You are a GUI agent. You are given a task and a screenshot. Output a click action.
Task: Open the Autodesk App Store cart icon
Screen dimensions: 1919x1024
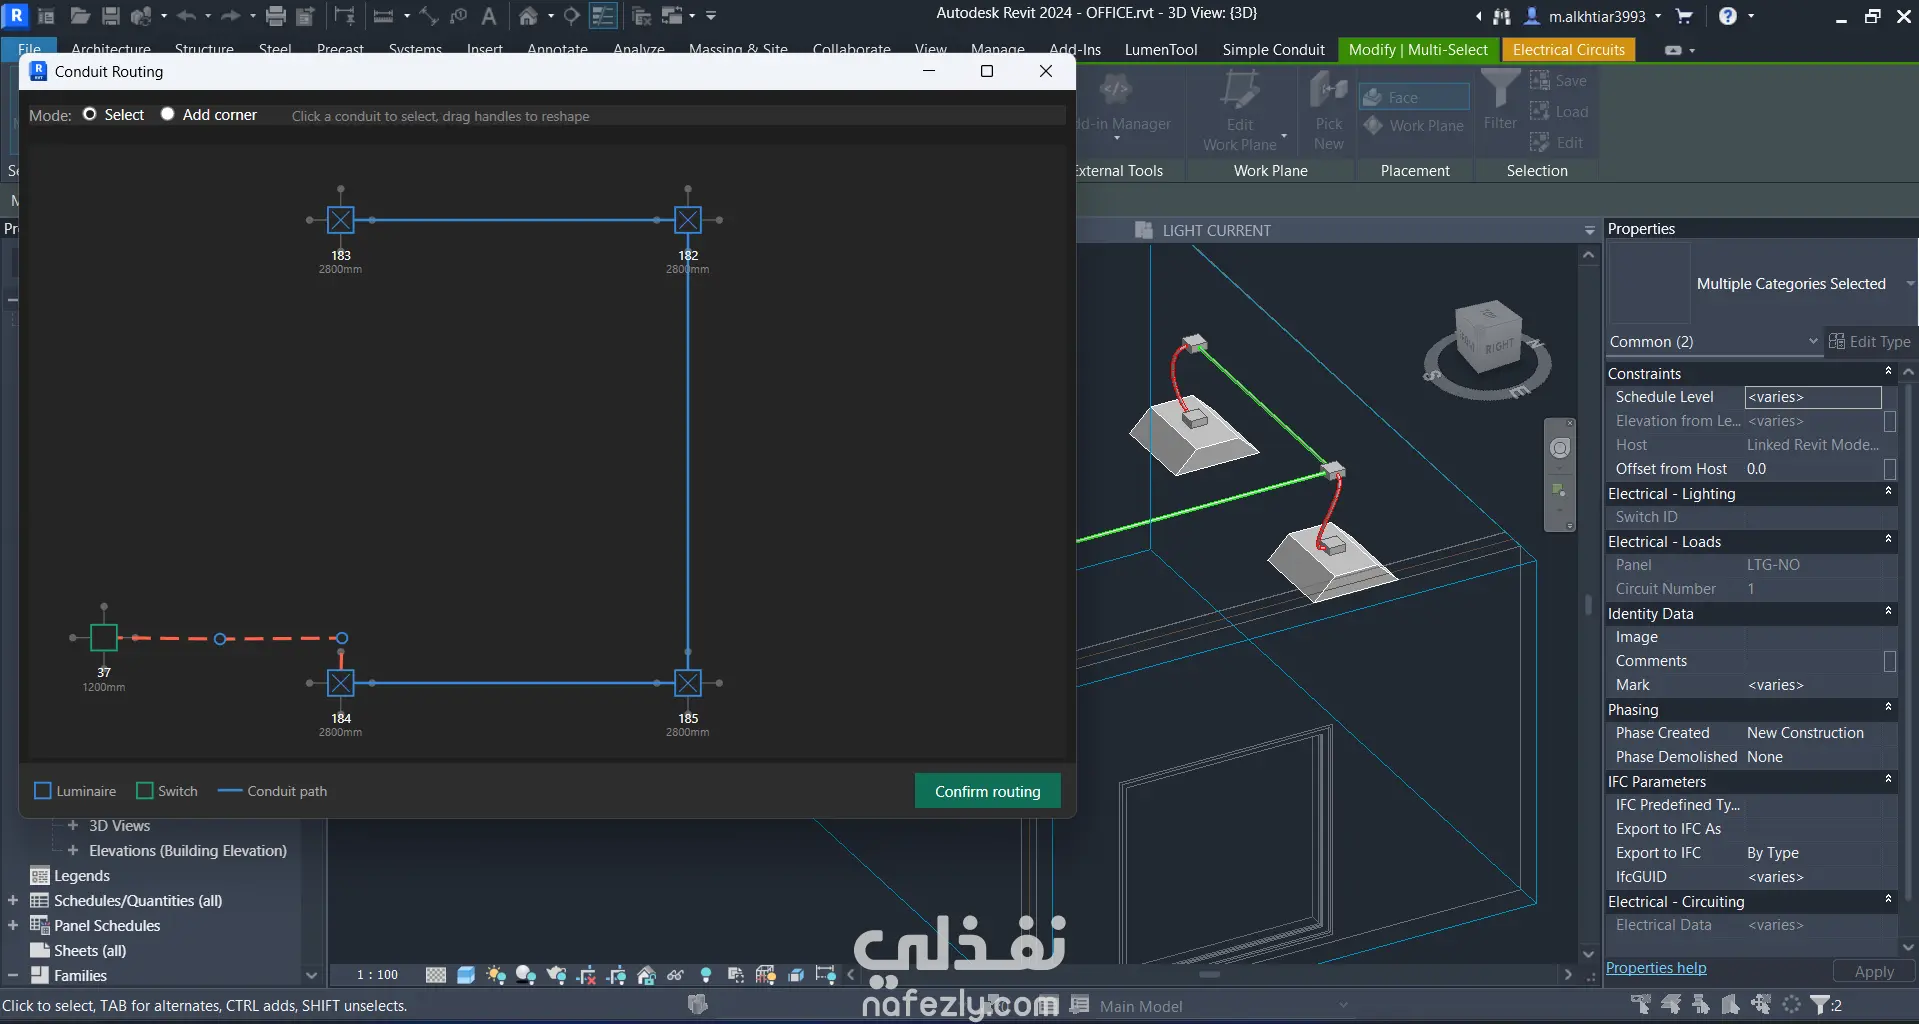click(1684, 16)
